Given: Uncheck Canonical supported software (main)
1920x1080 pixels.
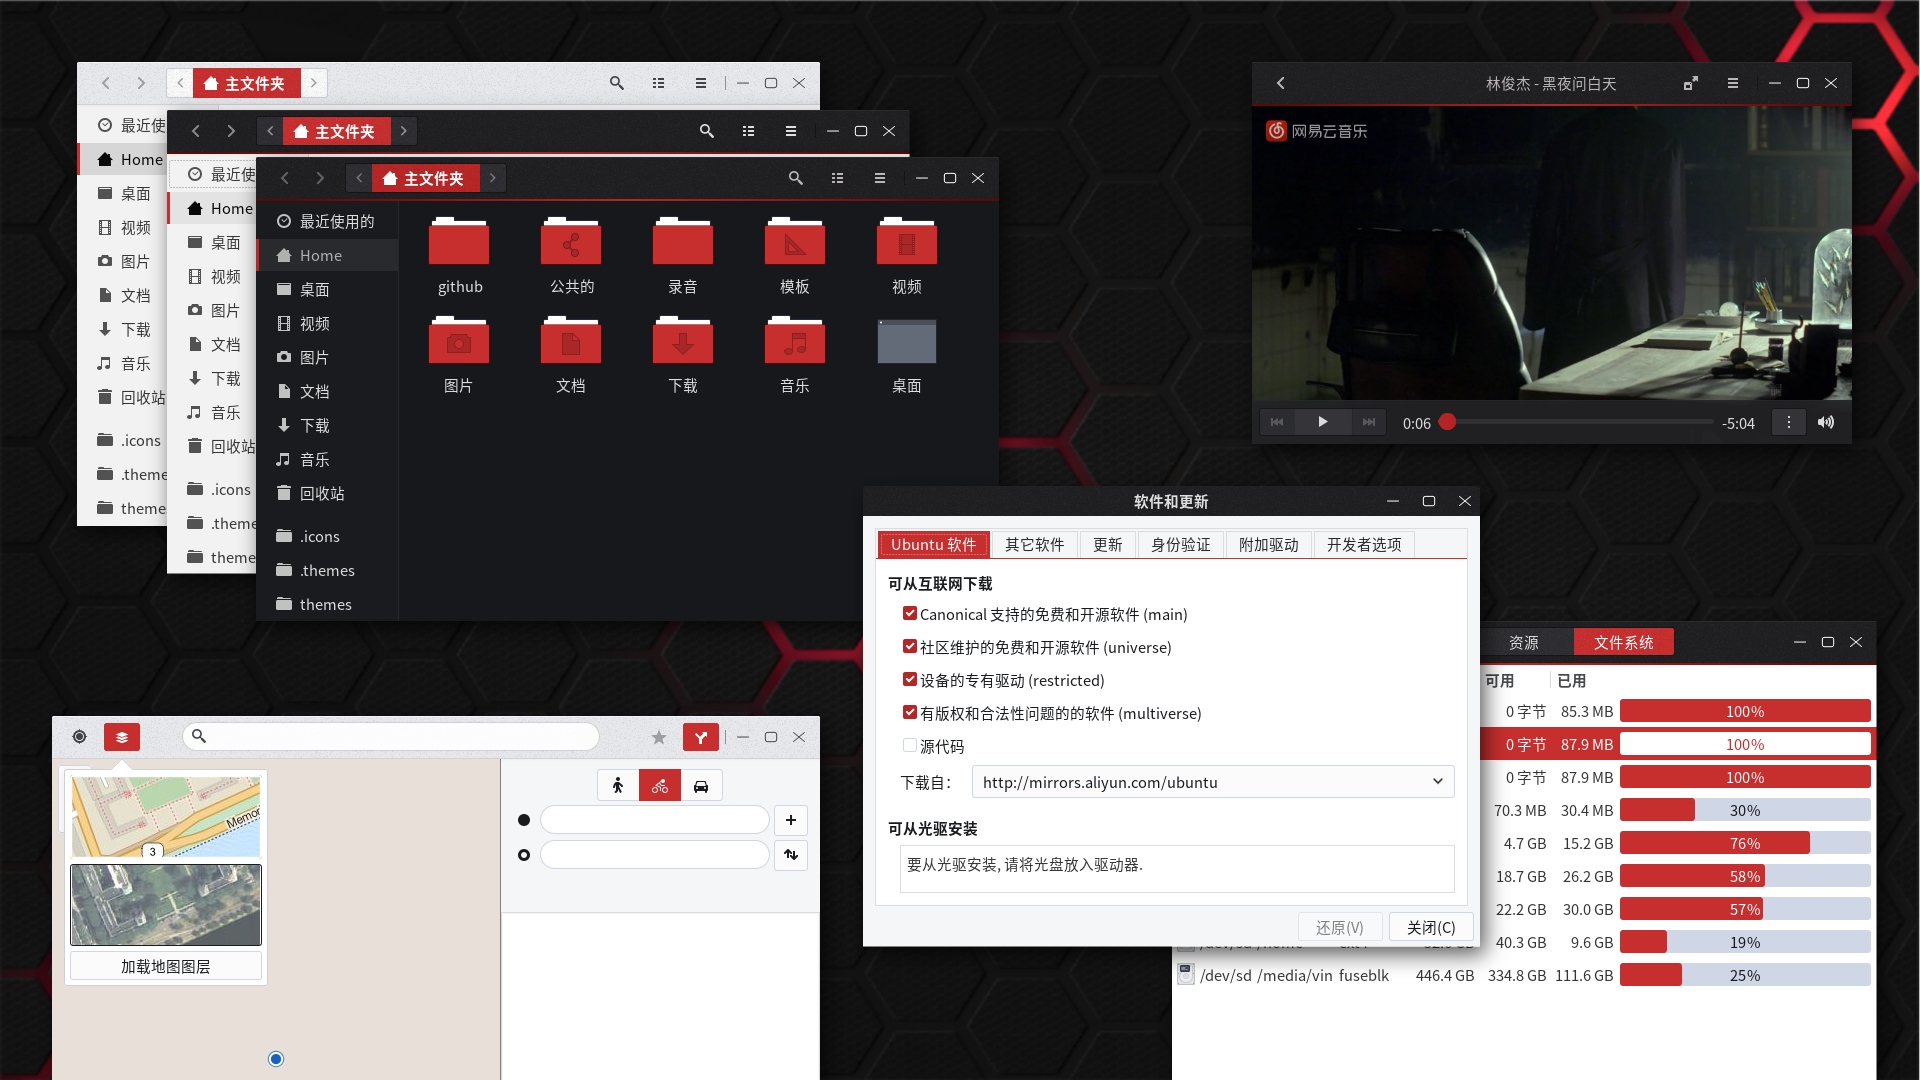Looking at the screenshot, I should pos(910,613).
